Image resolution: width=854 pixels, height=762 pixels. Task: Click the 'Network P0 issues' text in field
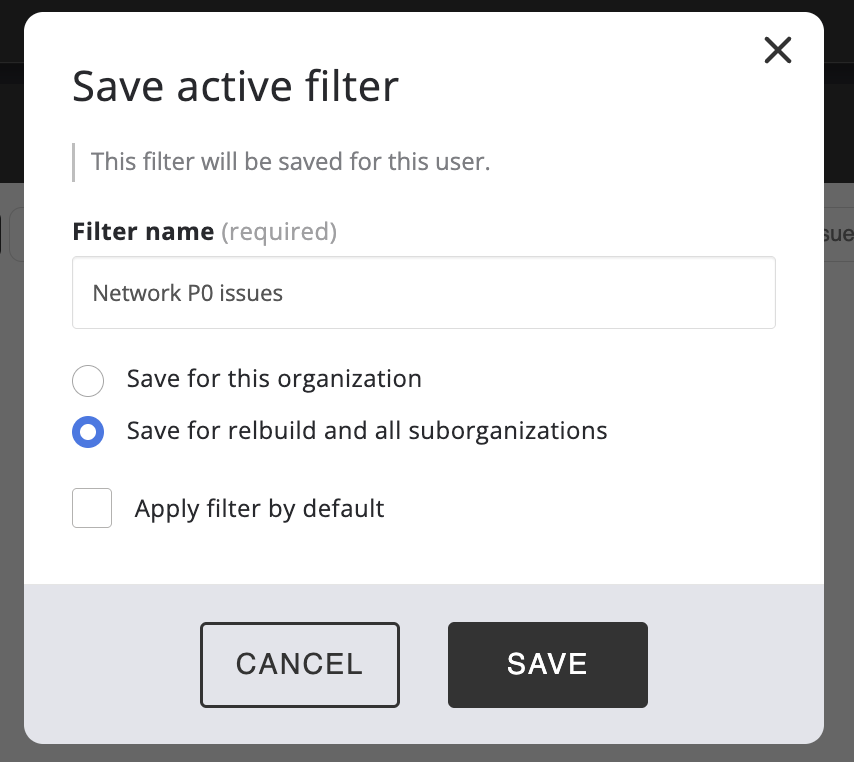coord(188,293)
